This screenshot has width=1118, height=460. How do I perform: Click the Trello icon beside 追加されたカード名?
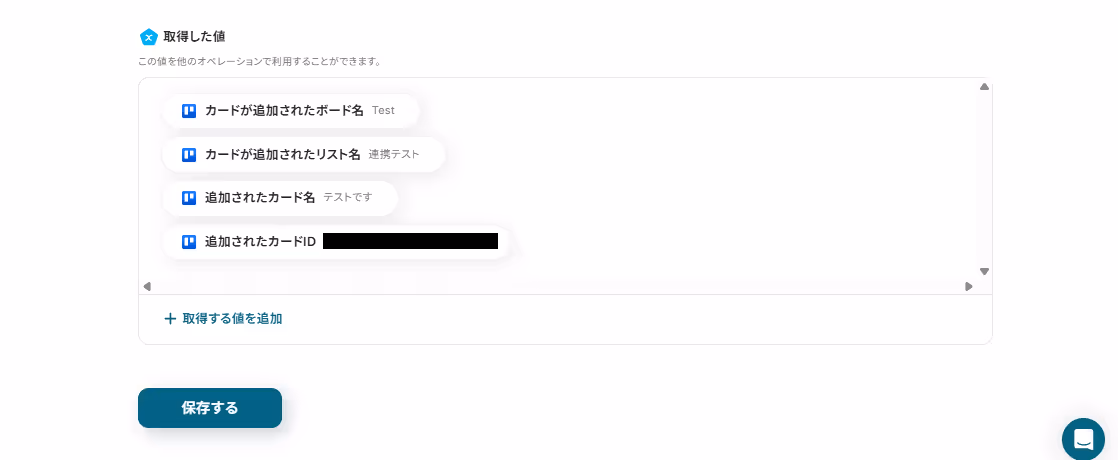(x=189, y=198)
